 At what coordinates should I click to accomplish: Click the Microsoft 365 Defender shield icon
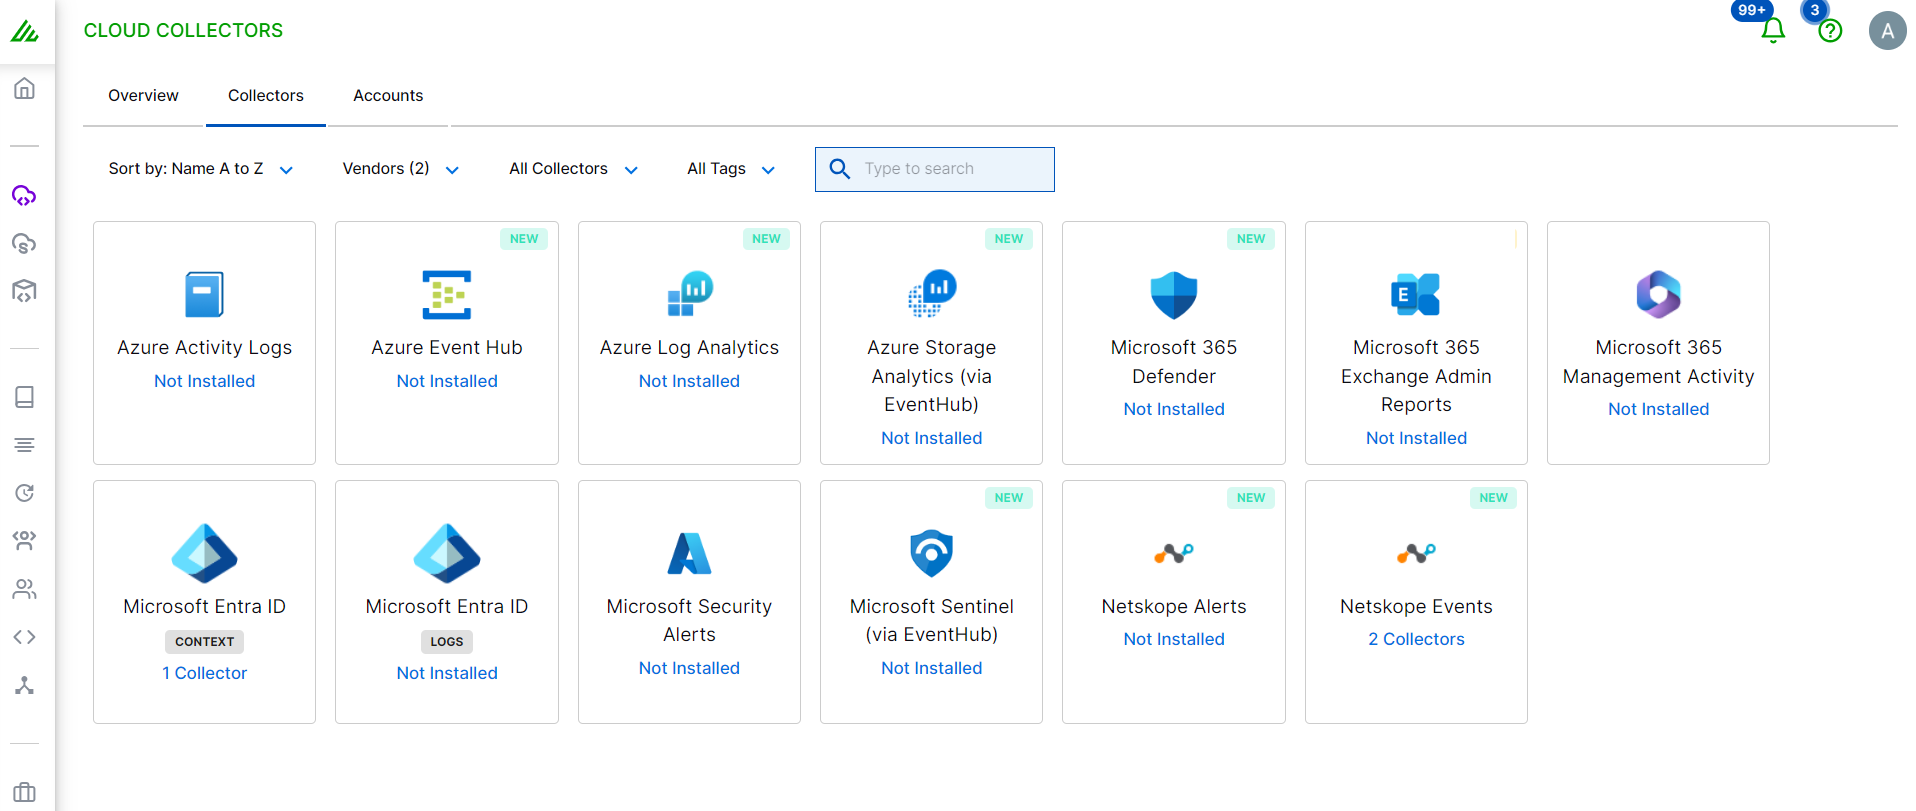pos(1174,295)
